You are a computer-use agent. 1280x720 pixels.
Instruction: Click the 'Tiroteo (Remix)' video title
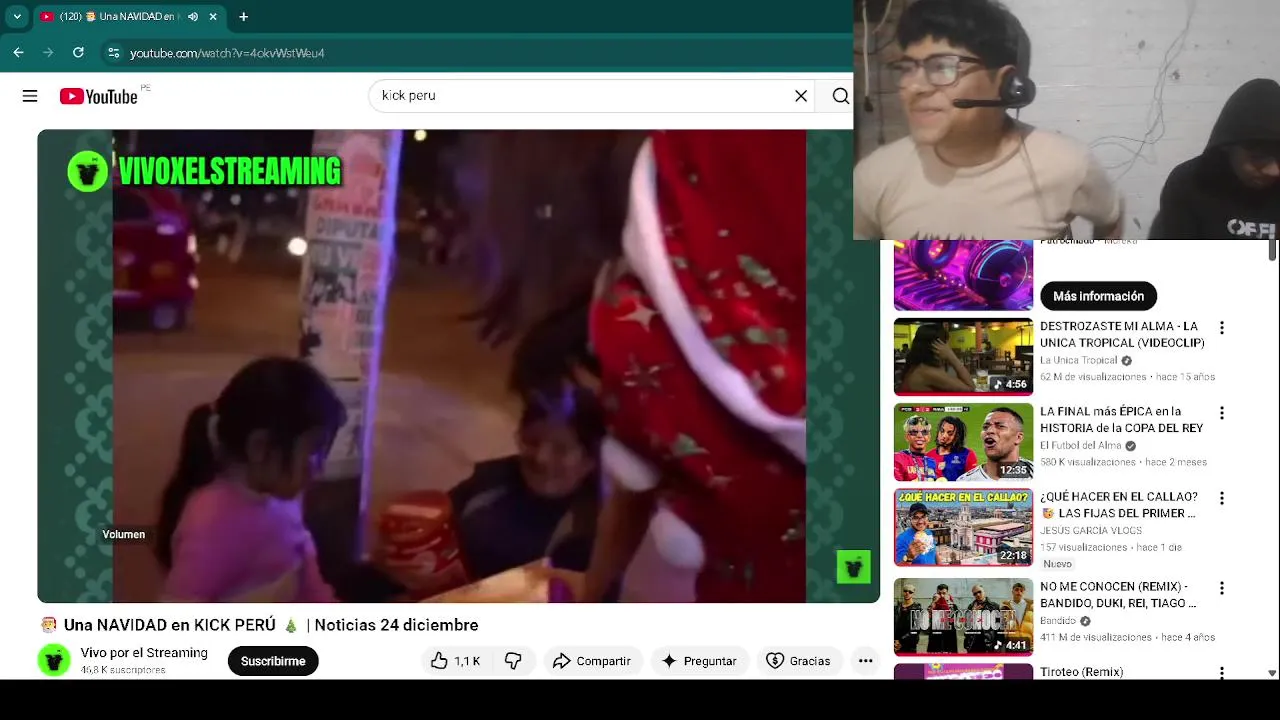pos(1081,672)
